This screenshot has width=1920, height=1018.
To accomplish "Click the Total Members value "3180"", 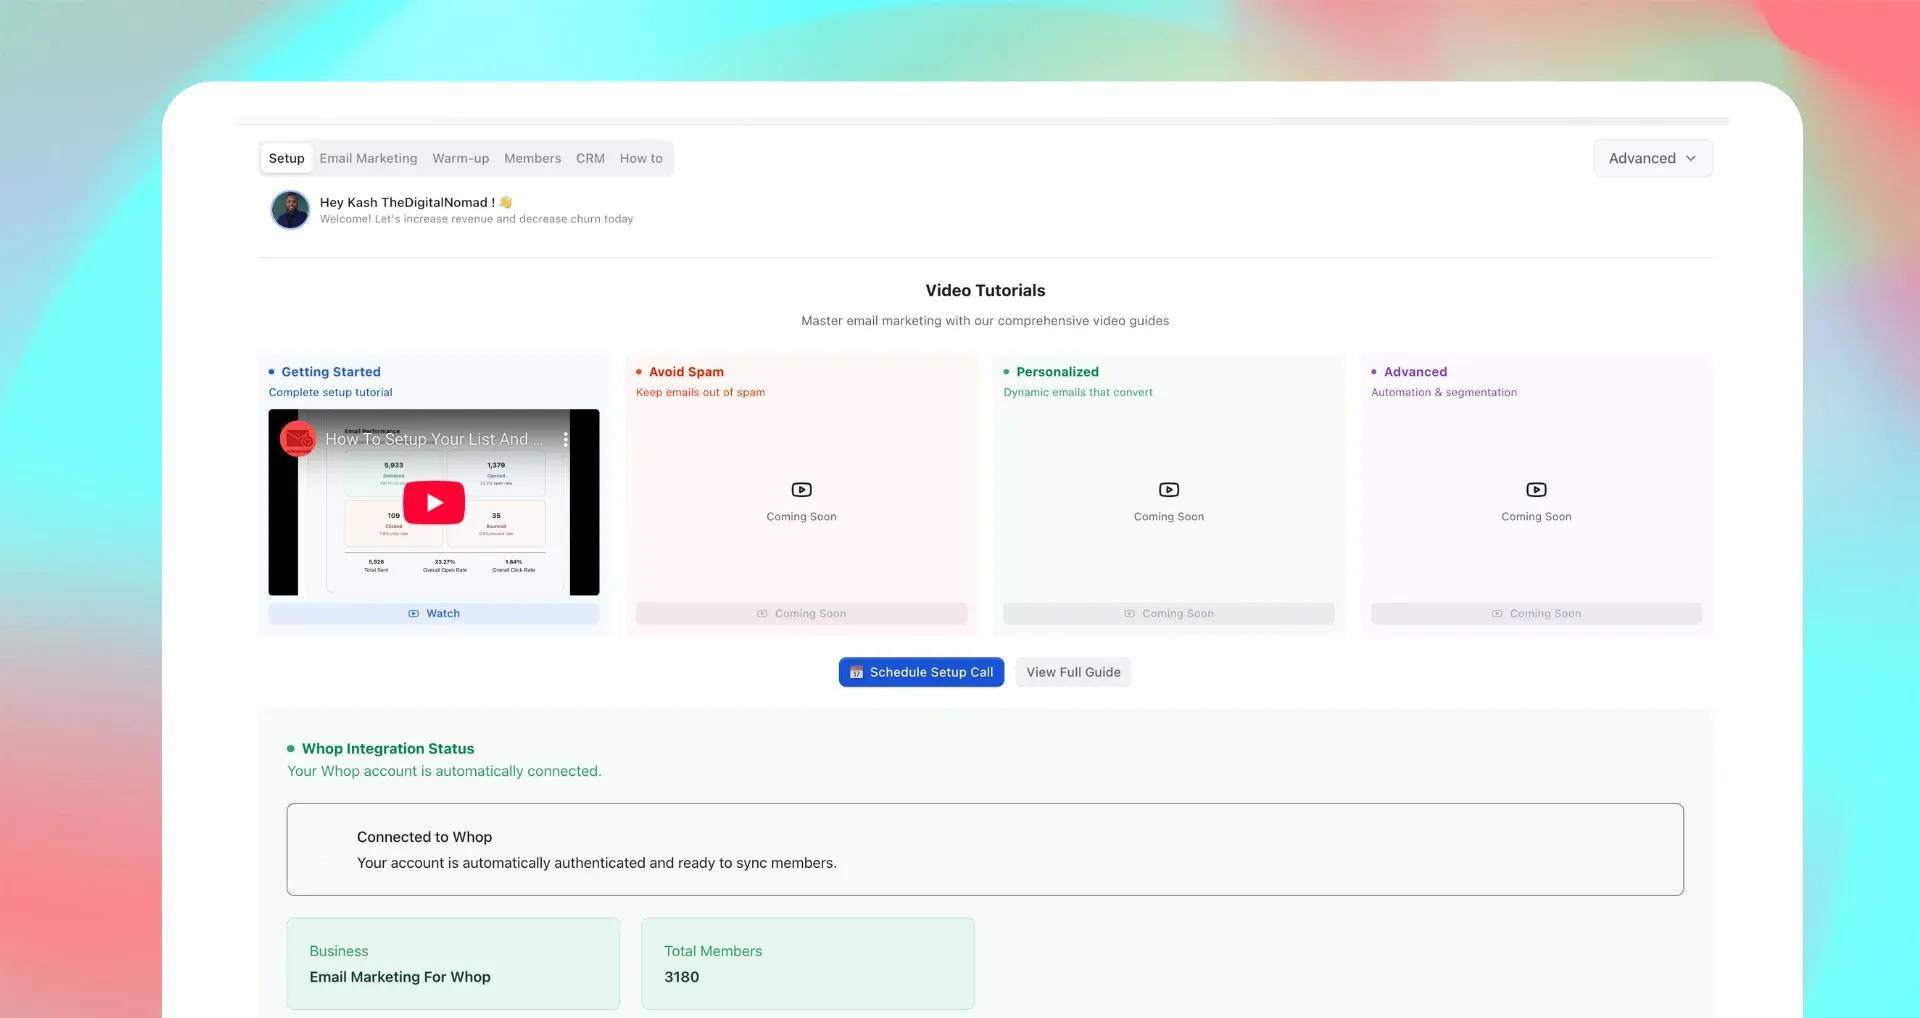I will 682,977.
